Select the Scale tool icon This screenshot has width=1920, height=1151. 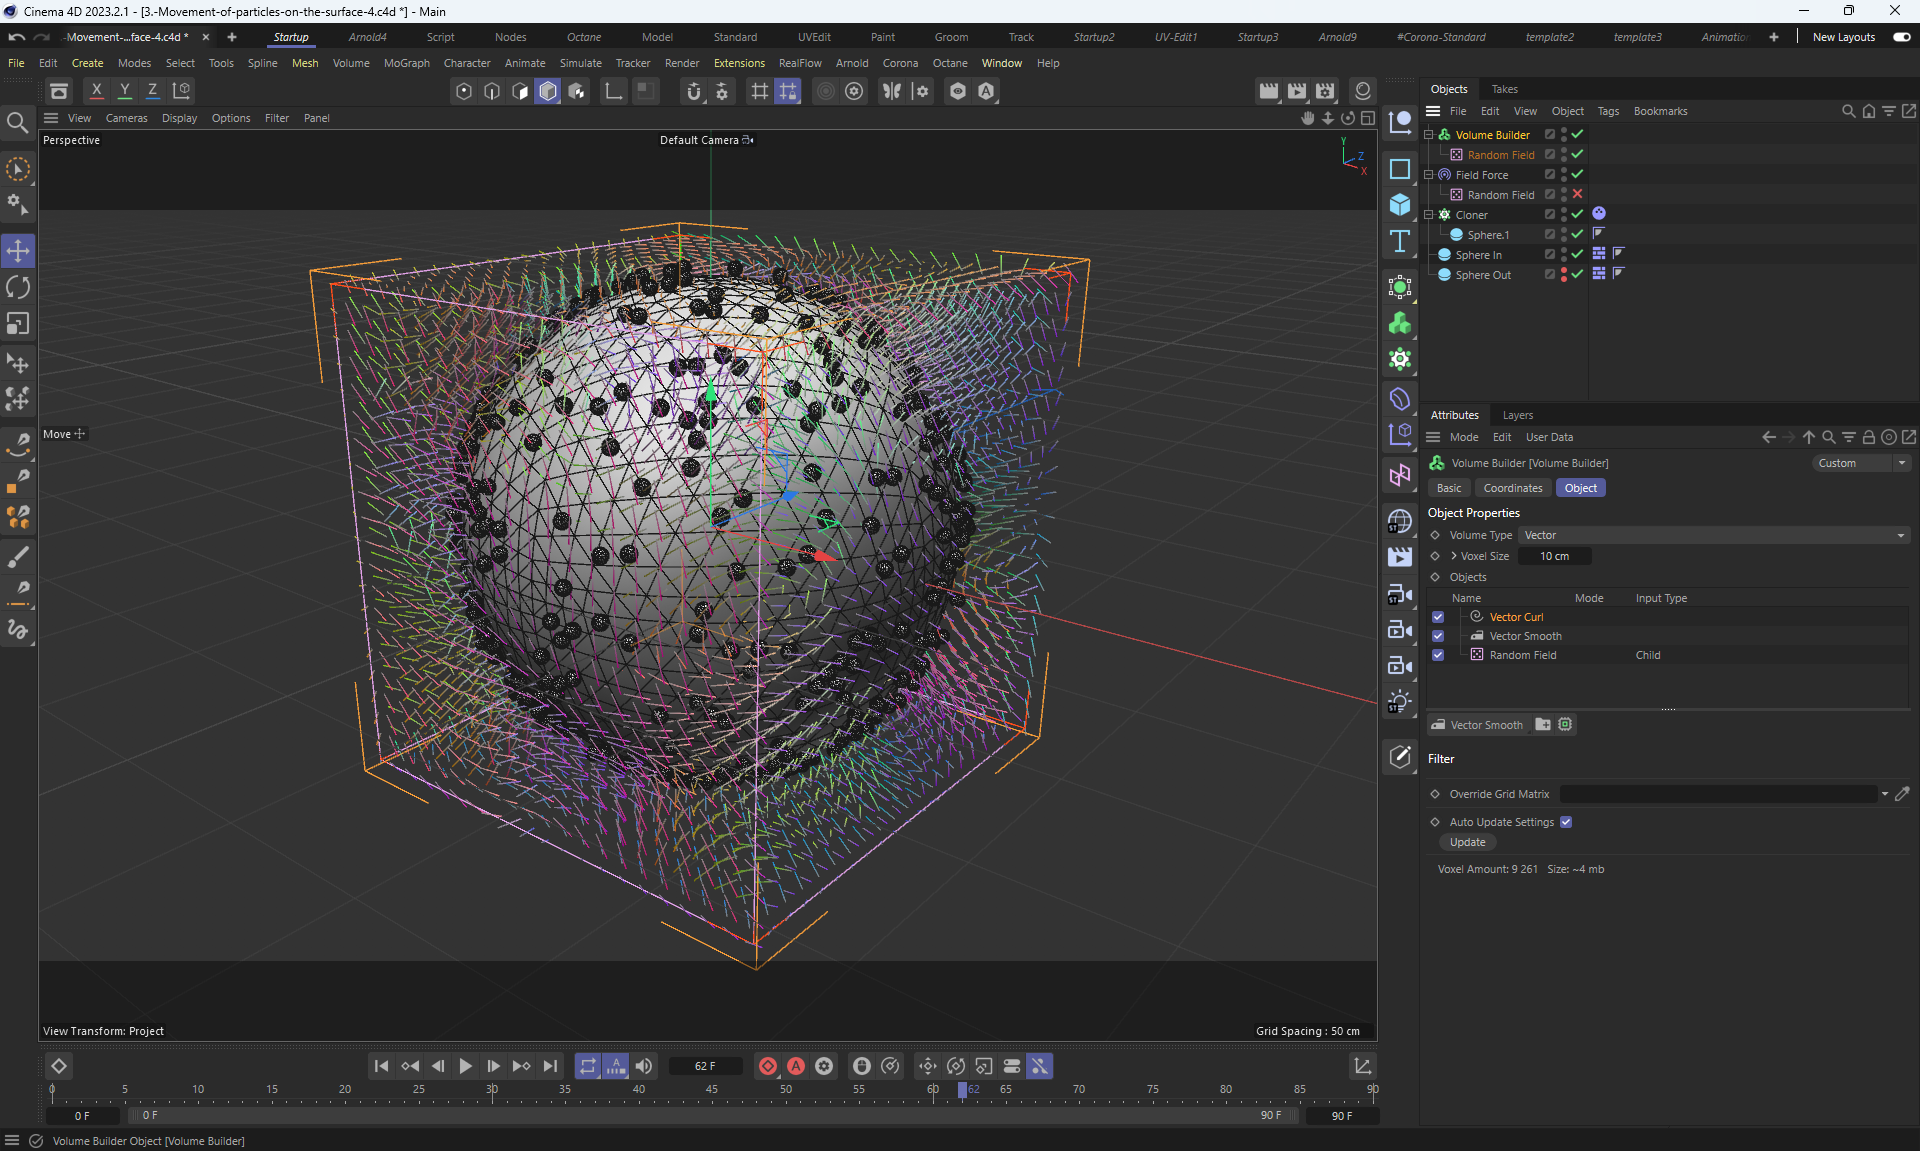click(x=18, y=323)
